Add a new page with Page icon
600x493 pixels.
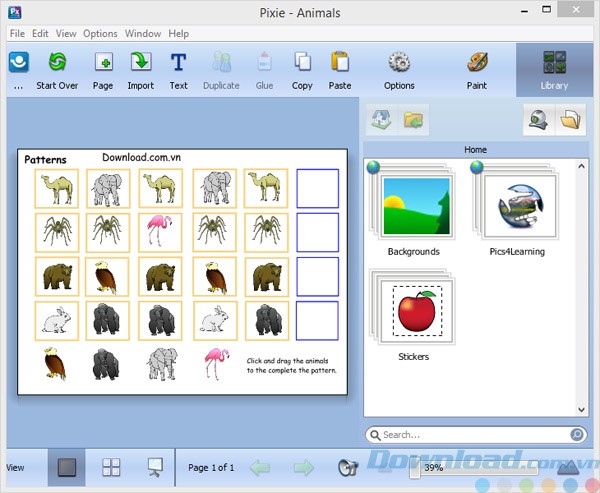tap(103, 68)
